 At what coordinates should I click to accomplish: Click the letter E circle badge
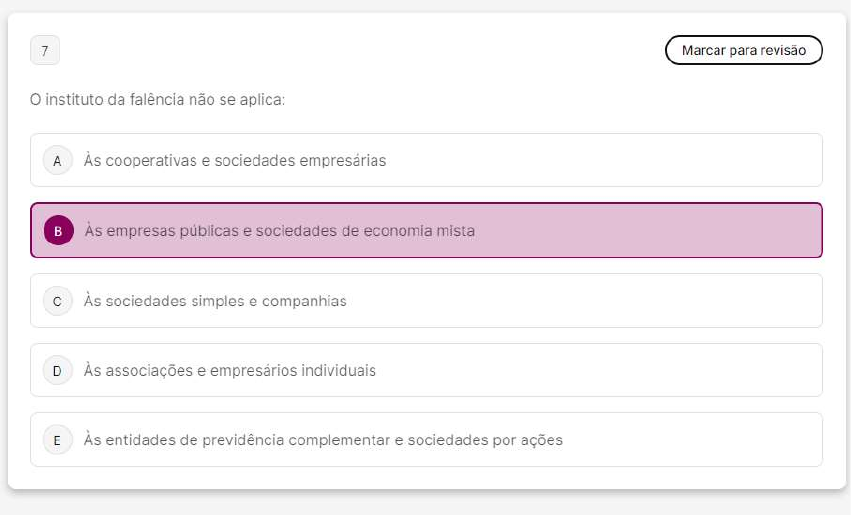pyautogui.click(x=57, y=440)
